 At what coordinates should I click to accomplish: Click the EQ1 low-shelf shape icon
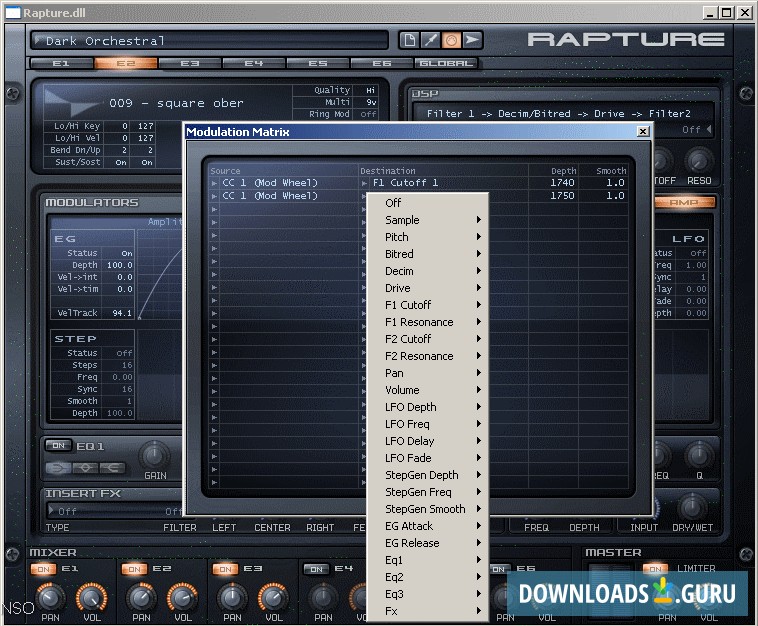pos(60,467)
